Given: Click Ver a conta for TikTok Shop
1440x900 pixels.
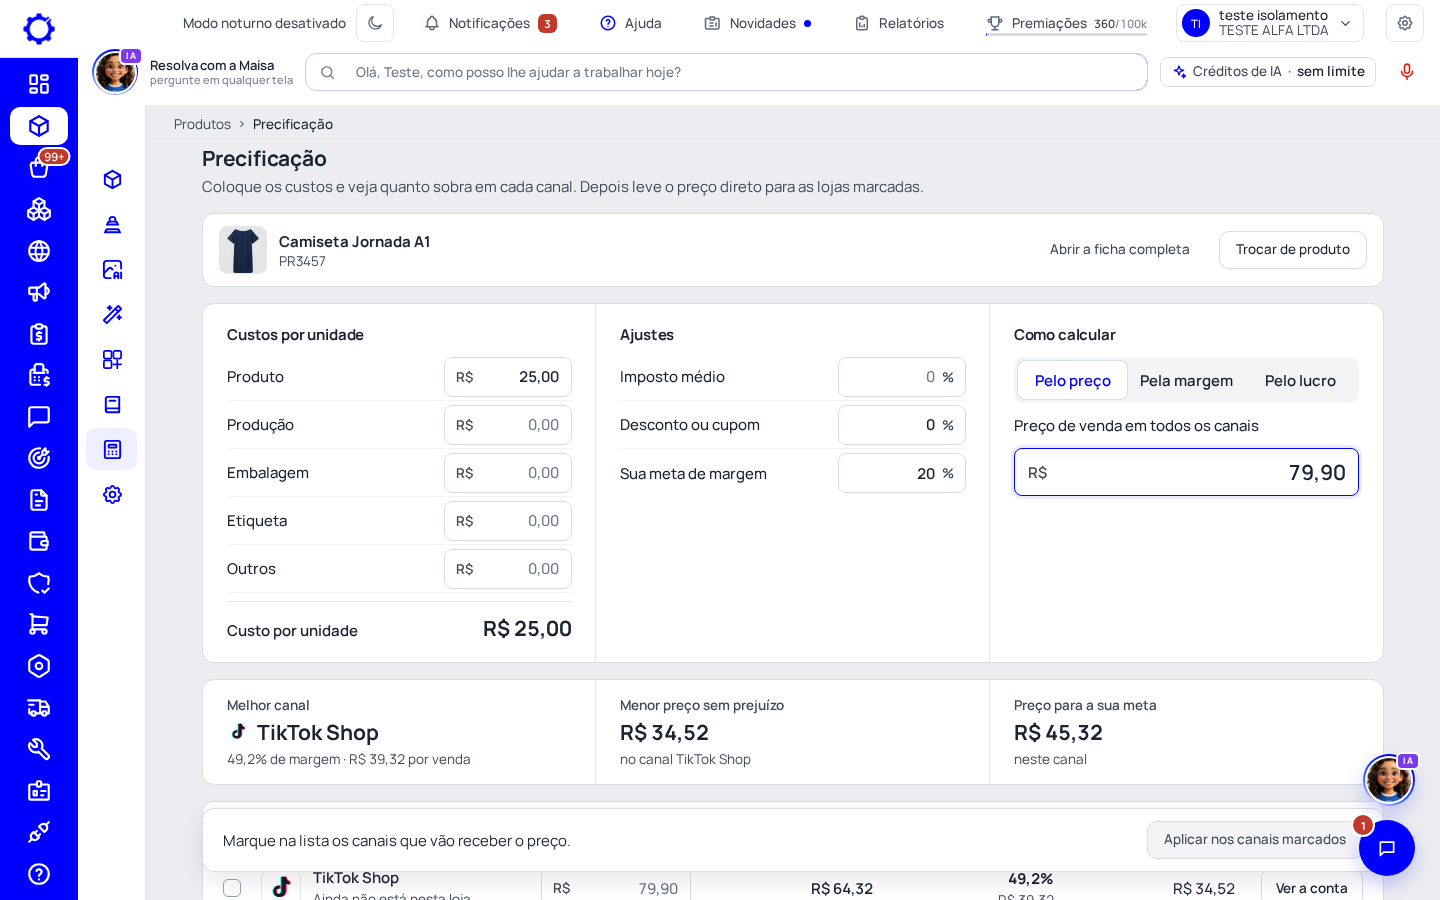Looking at the screenshot, I should coord(1311,888).
